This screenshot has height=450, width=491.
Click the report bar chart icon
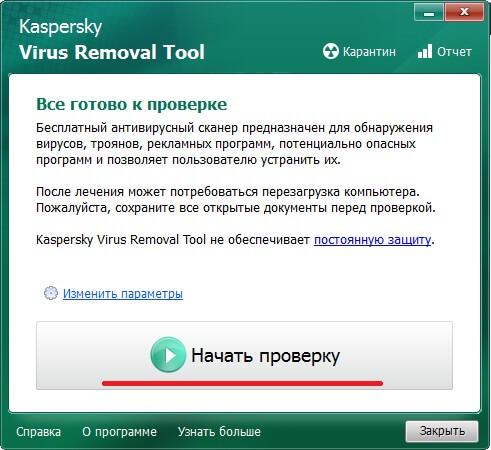tap(425, 52)
